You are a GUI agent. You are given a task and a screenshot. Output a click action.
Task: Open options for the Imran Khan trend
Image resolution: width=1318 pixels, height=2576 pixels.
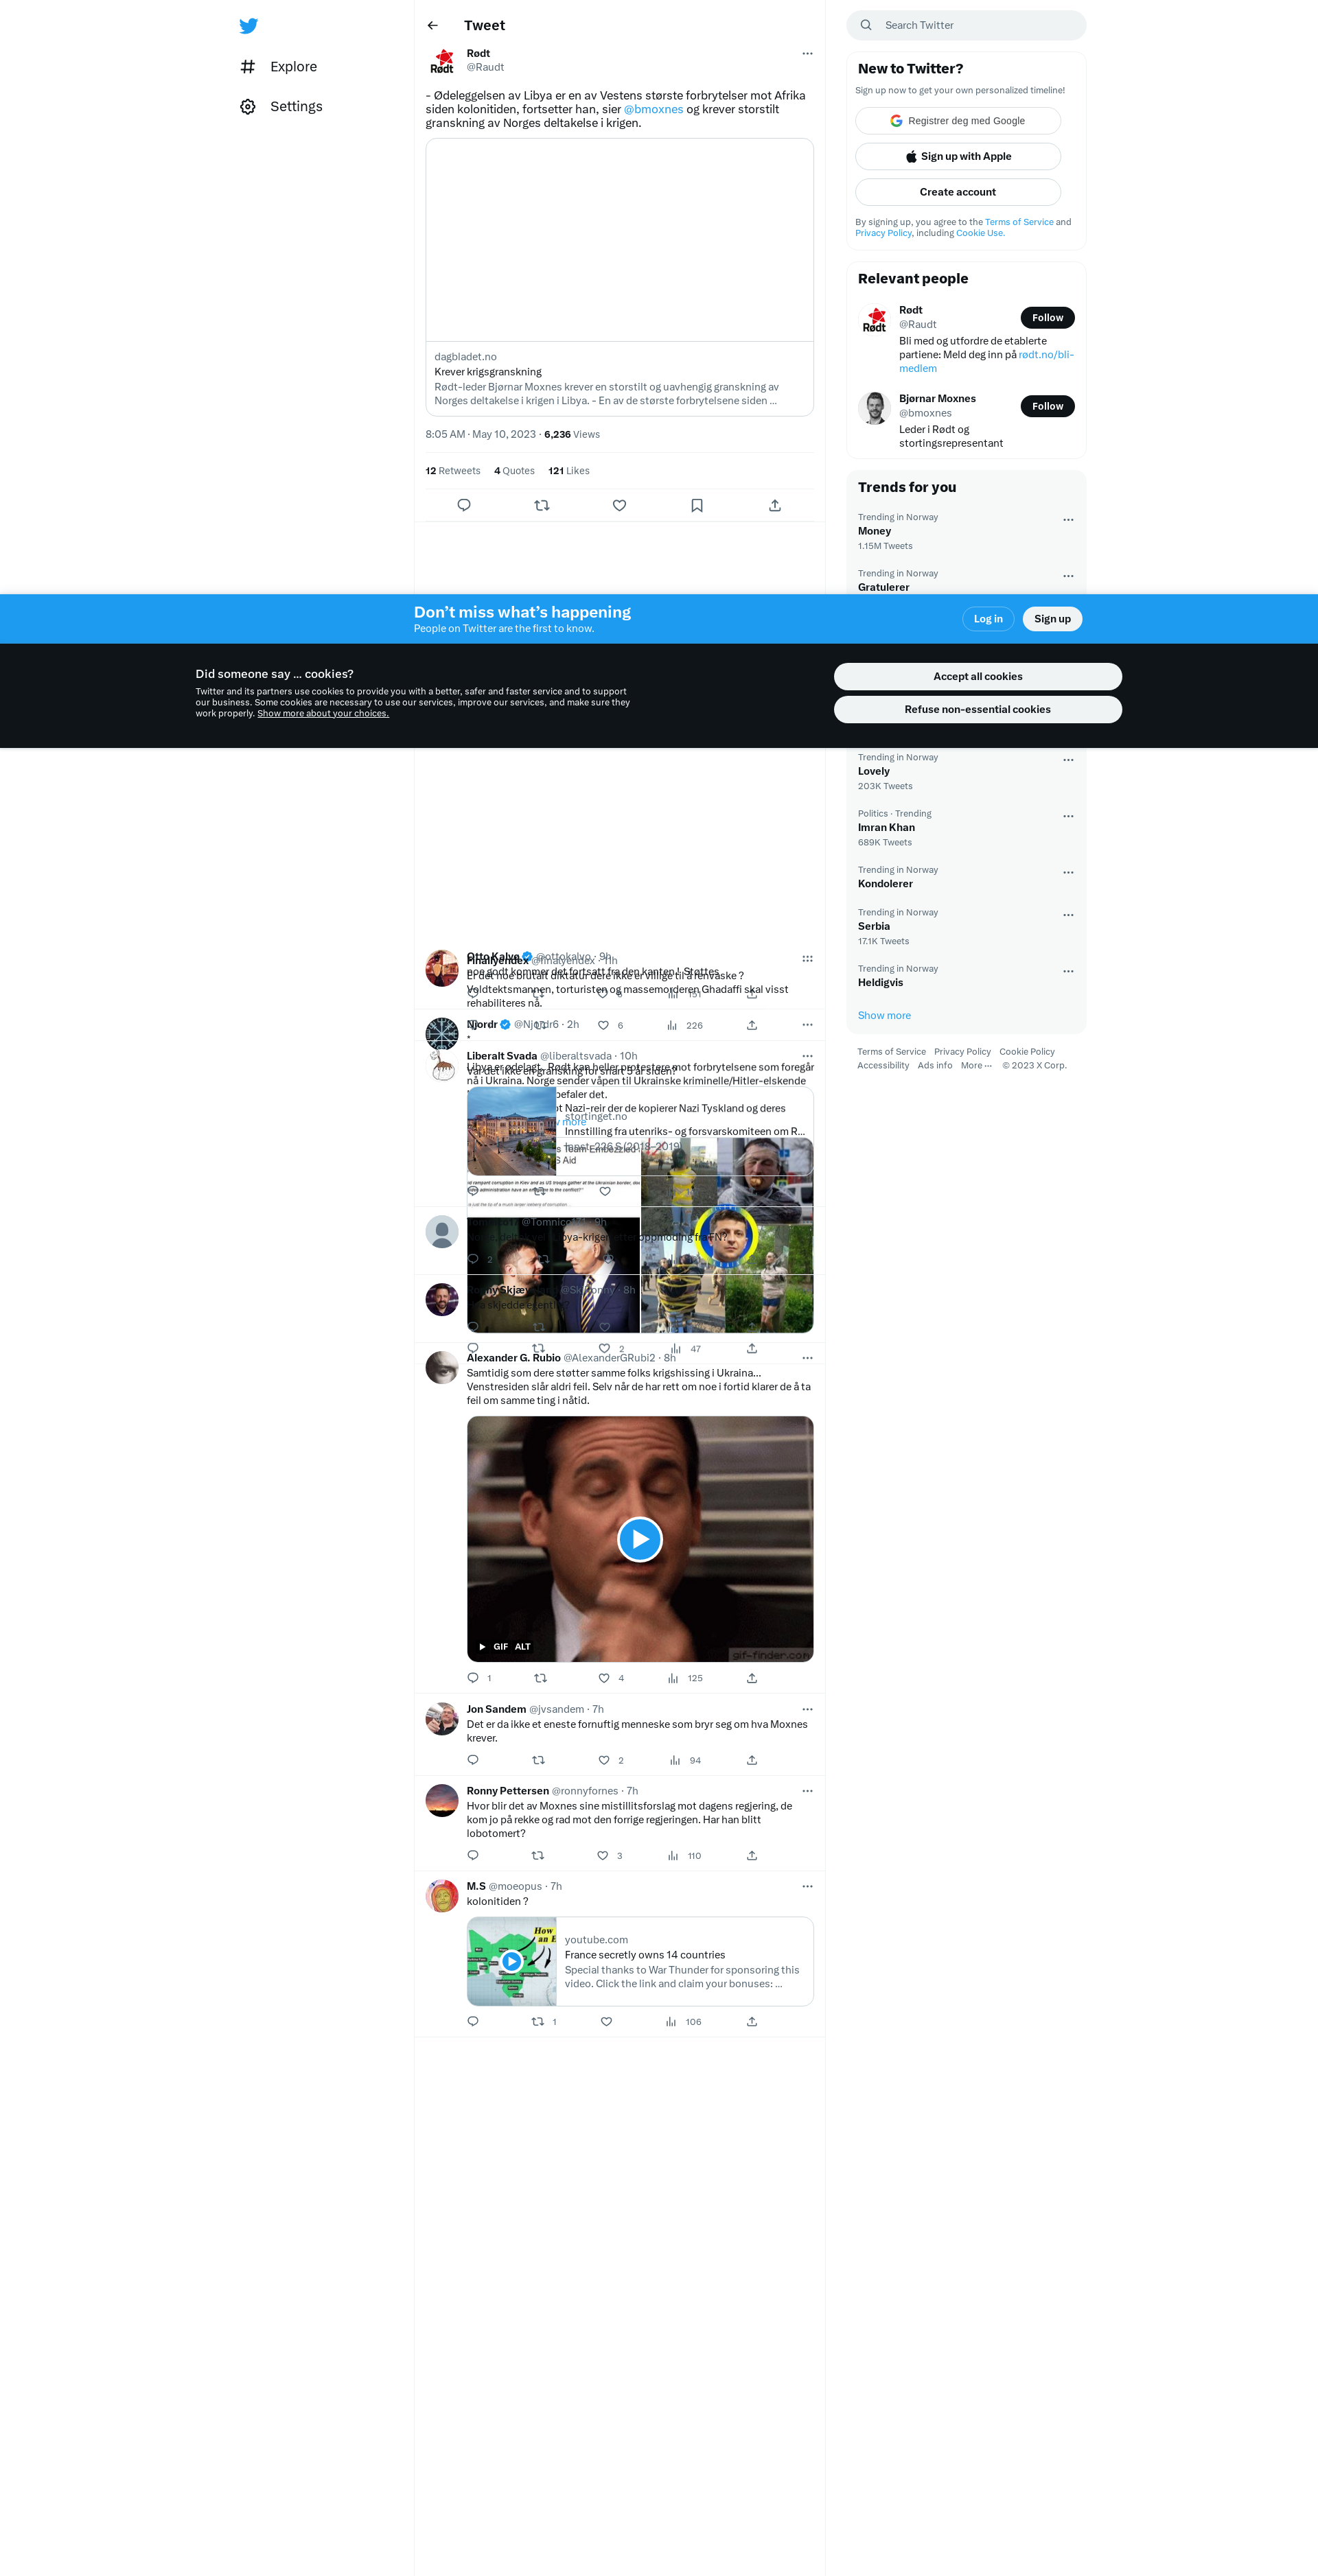coord(1068,817)
